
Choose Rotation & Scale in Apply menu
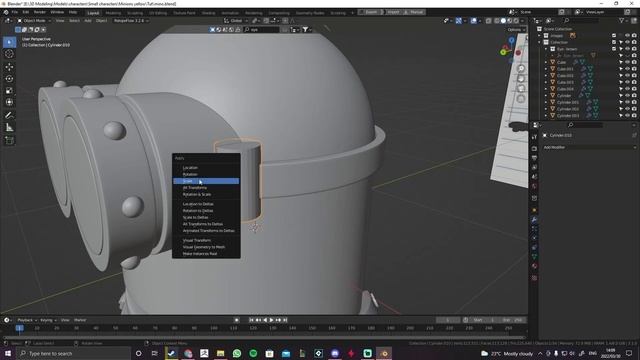[x=206, y=194]
